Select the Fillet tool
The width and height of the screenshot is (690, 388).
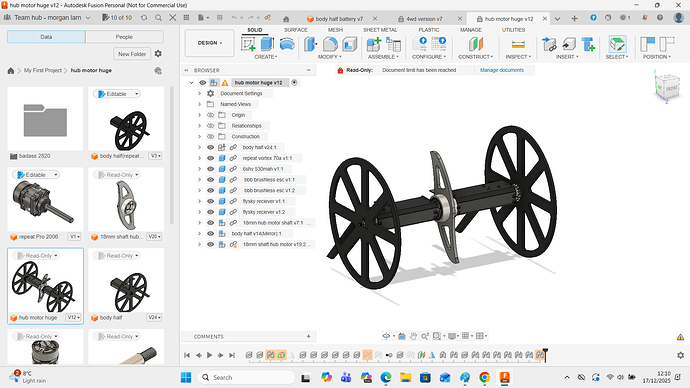coord(330,44)
